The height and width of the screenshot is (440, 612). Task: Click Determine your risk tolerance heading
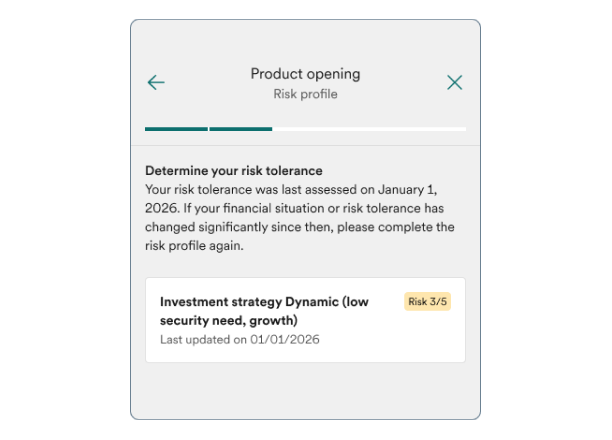point(234,171)
